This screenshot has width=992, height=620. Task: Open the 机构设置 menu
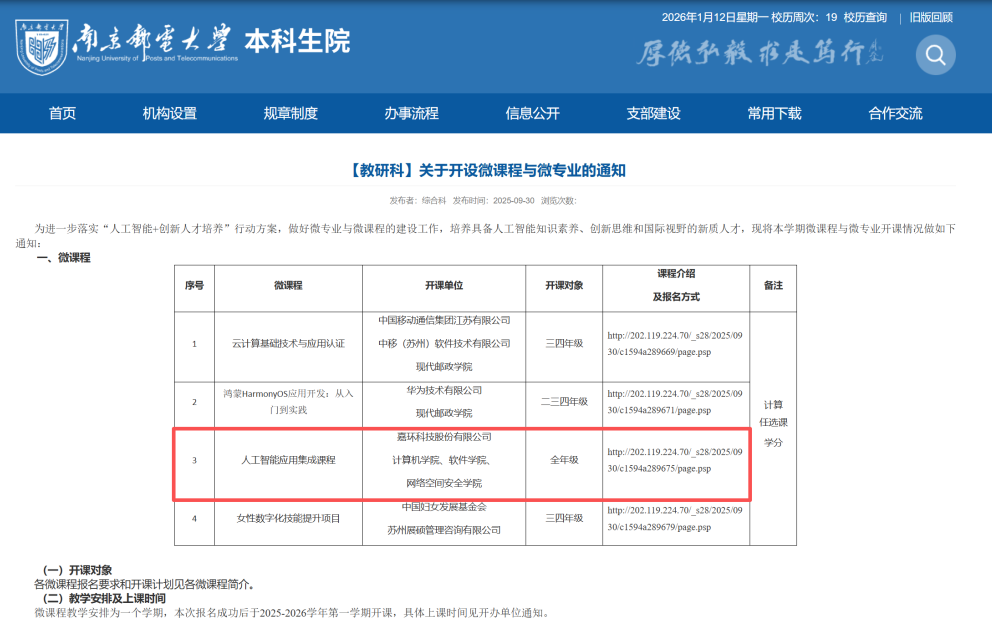169,113
